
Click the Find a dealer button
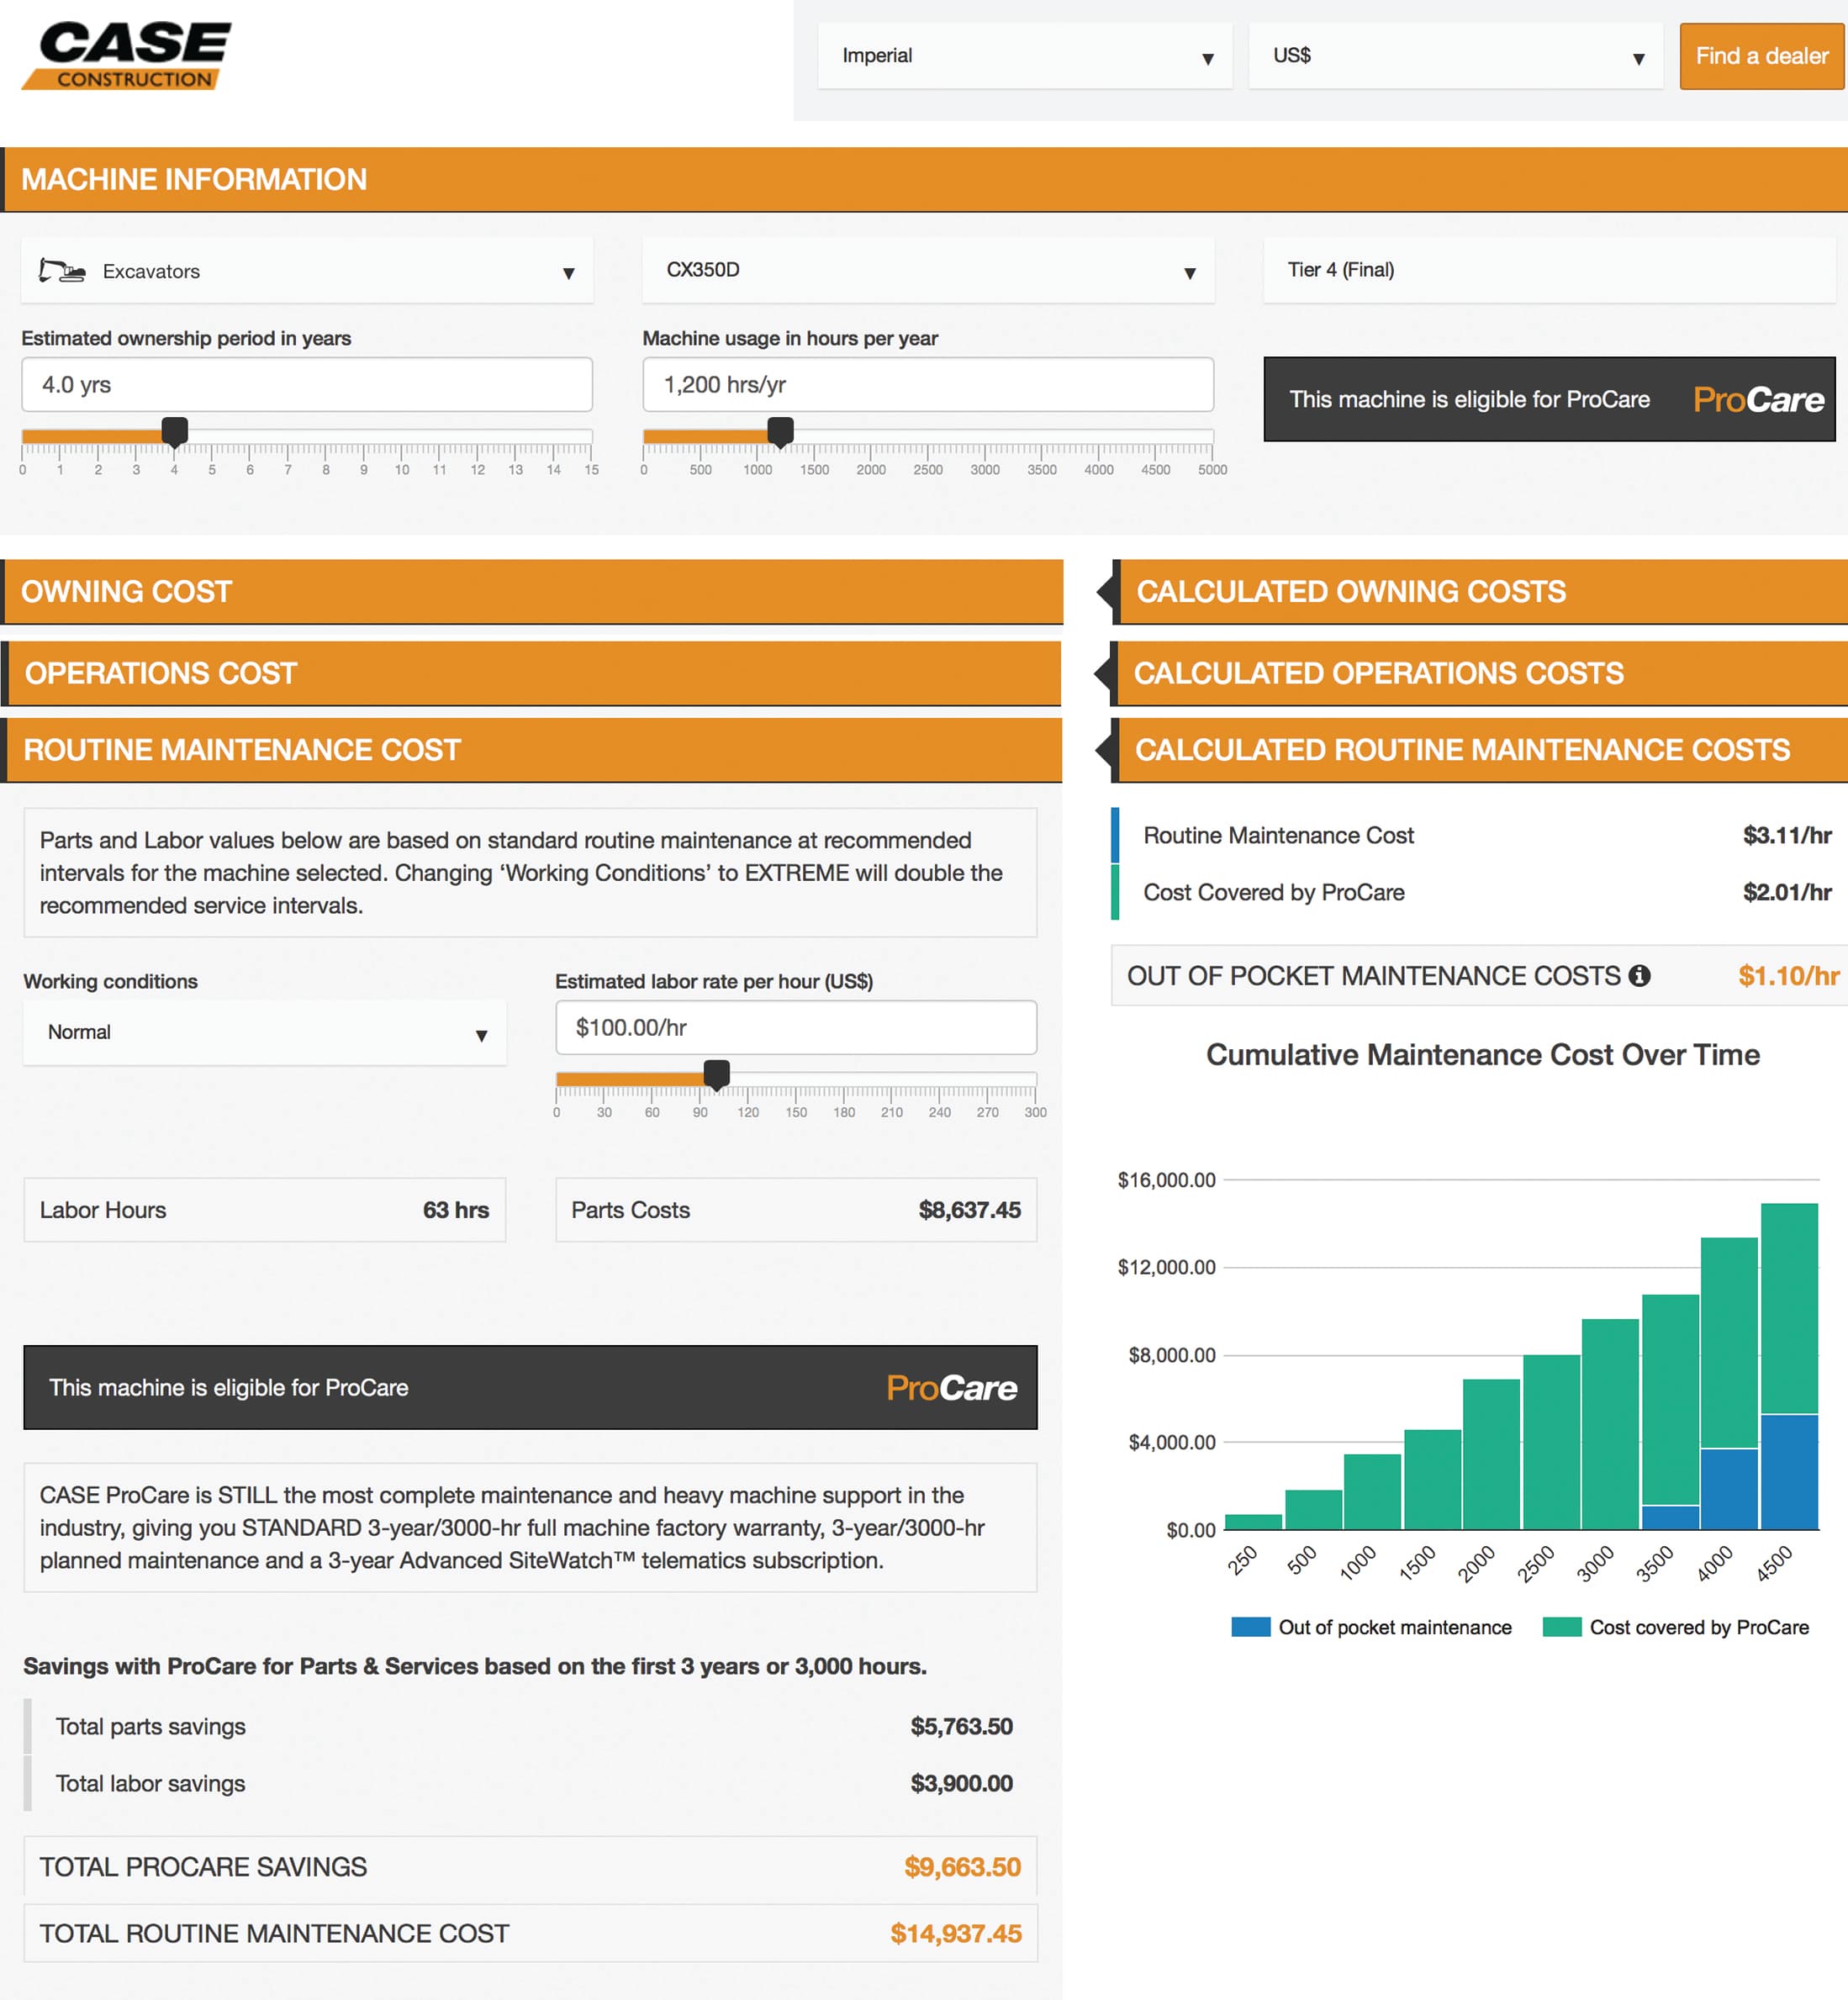click(1761, 56)
